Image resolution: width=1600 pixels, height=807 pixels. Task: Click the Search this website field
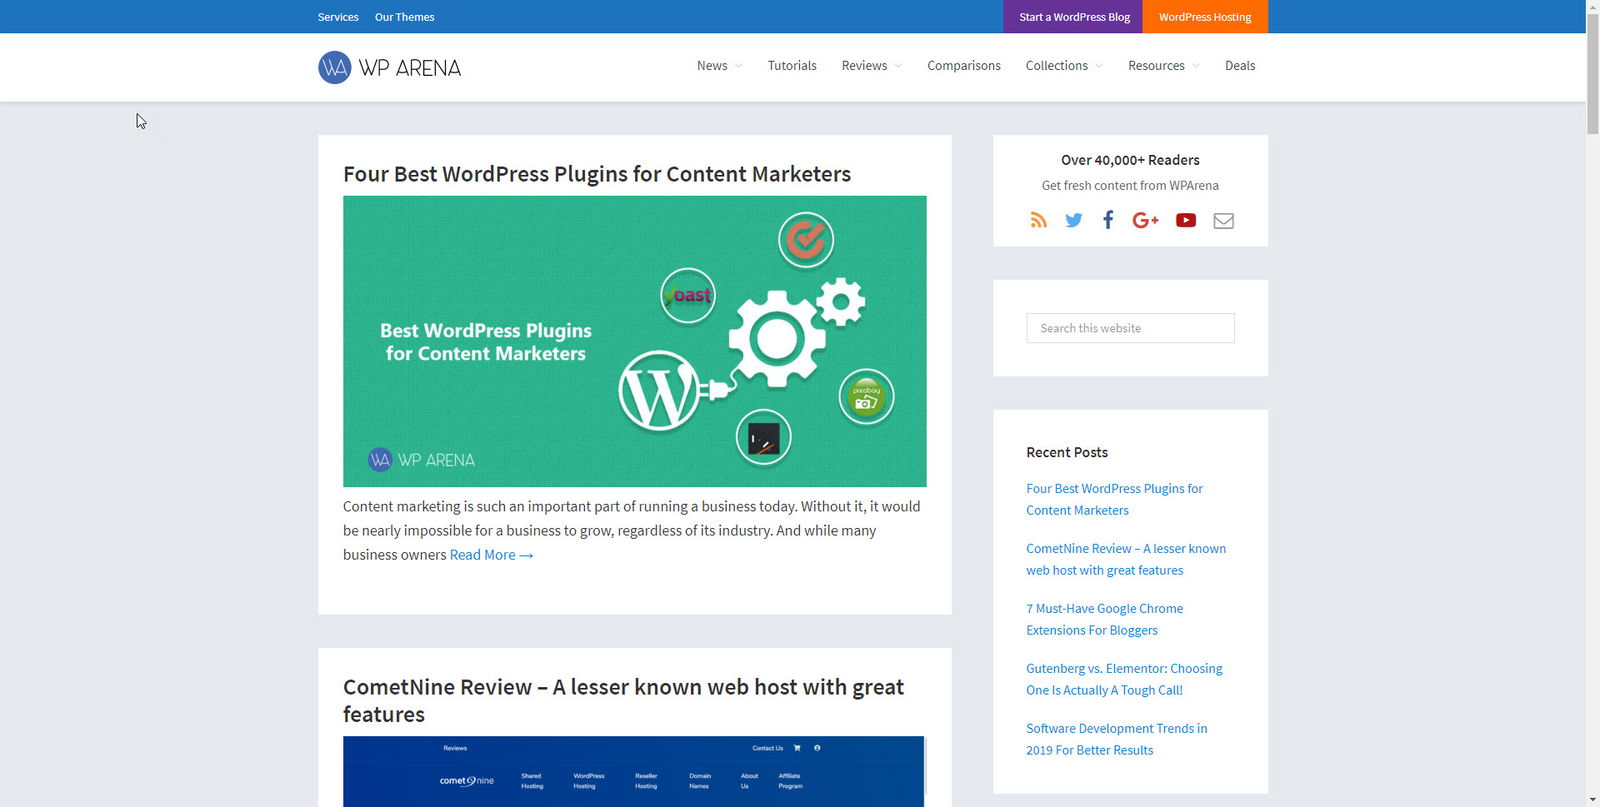[x=1130, y=328]
